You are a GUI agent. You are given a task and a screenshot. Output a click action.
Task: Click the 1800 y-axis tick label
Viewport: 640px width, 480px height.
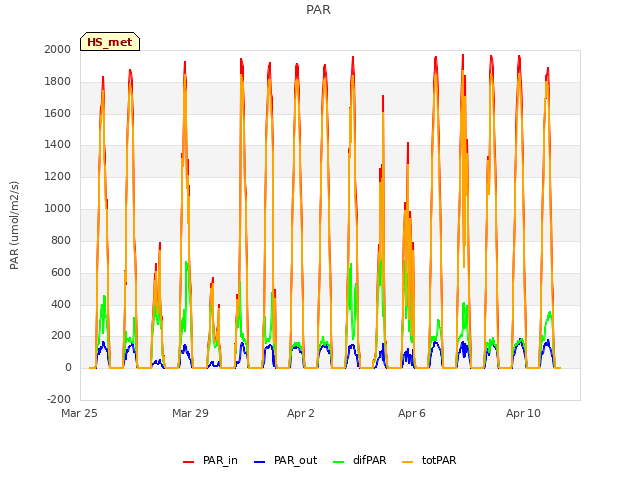(58, 81)
